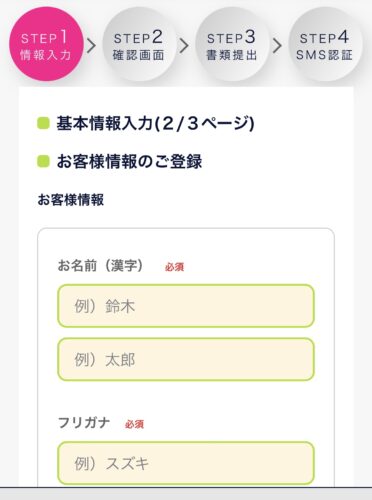Select the pink STEP1 情報入力 circle

pyautogui.click(x=46, y=44)
